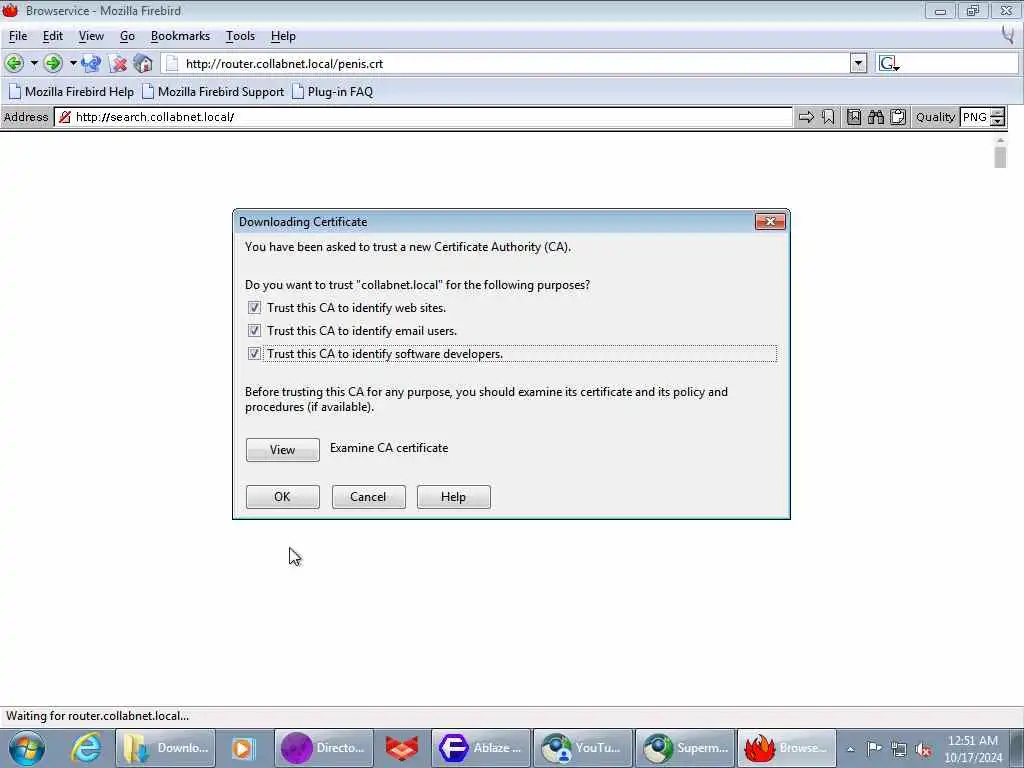1024x768 pixels.
Task: Click the muted volume tray icon
Action: click(923, 749)
